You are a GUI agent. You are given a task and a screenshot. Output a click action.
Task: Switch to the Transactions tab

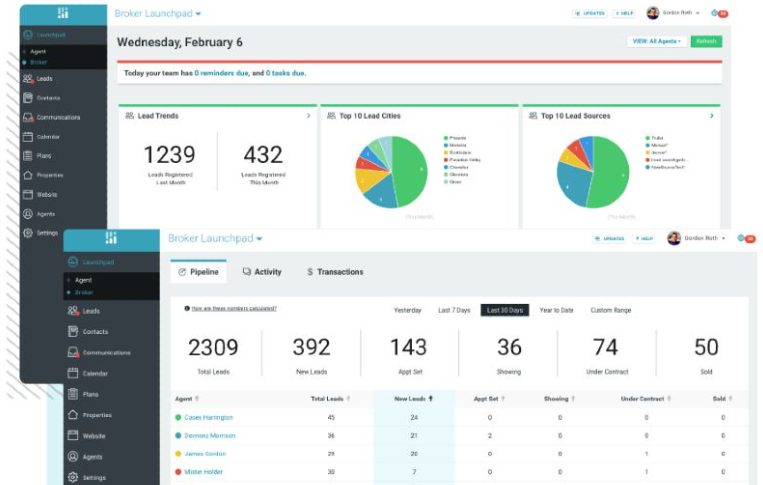pos(335,272)
